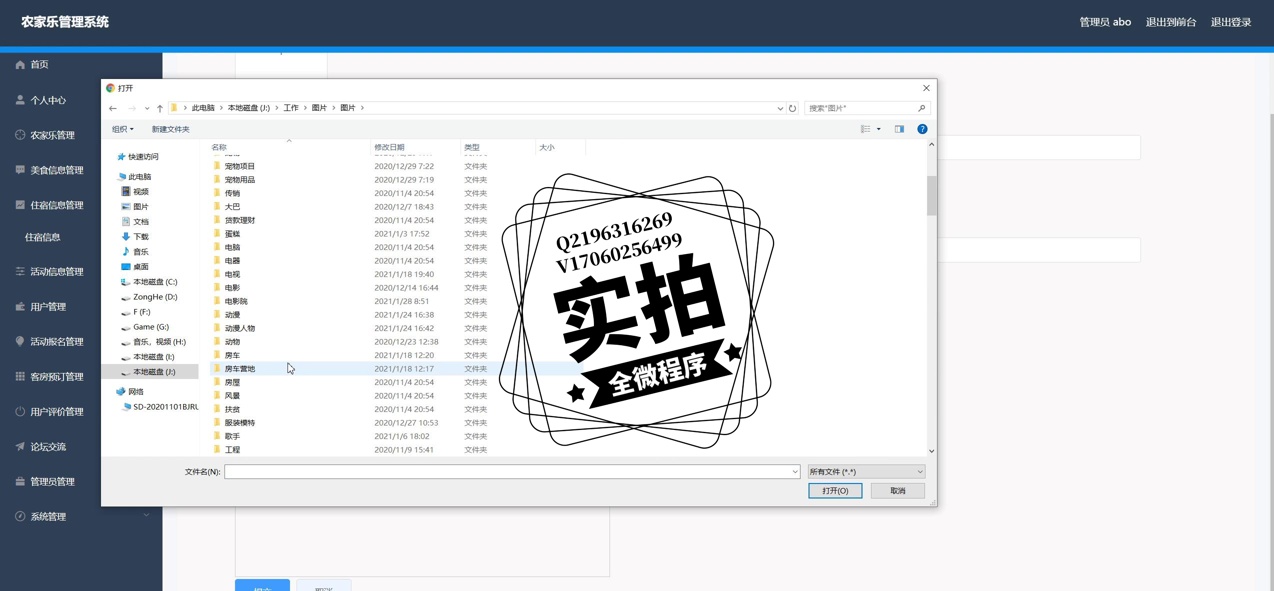
Task: Click the 取消 button in dialog
Action: pyautogui.click(x=897, y=491)
